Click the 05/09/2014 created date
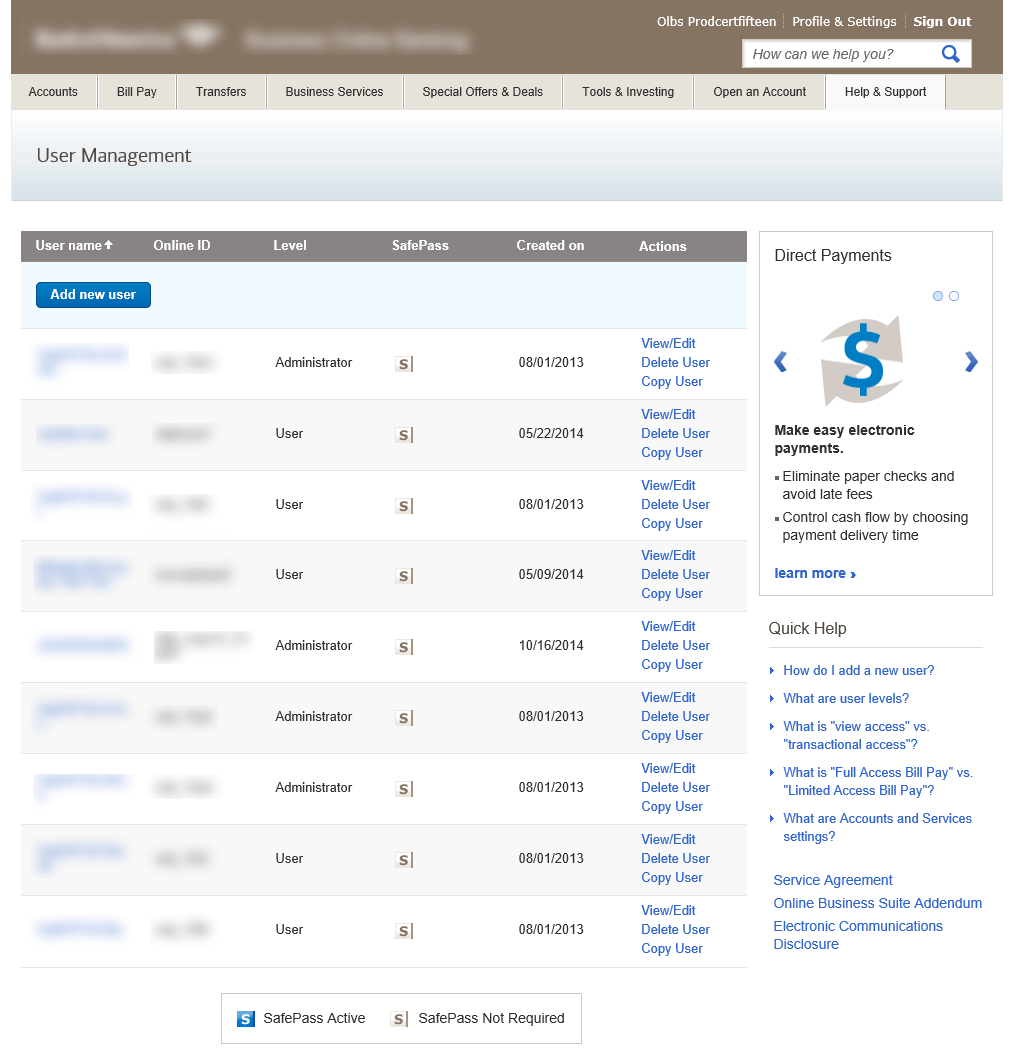1009x1058 pixels. pos(551,574)
